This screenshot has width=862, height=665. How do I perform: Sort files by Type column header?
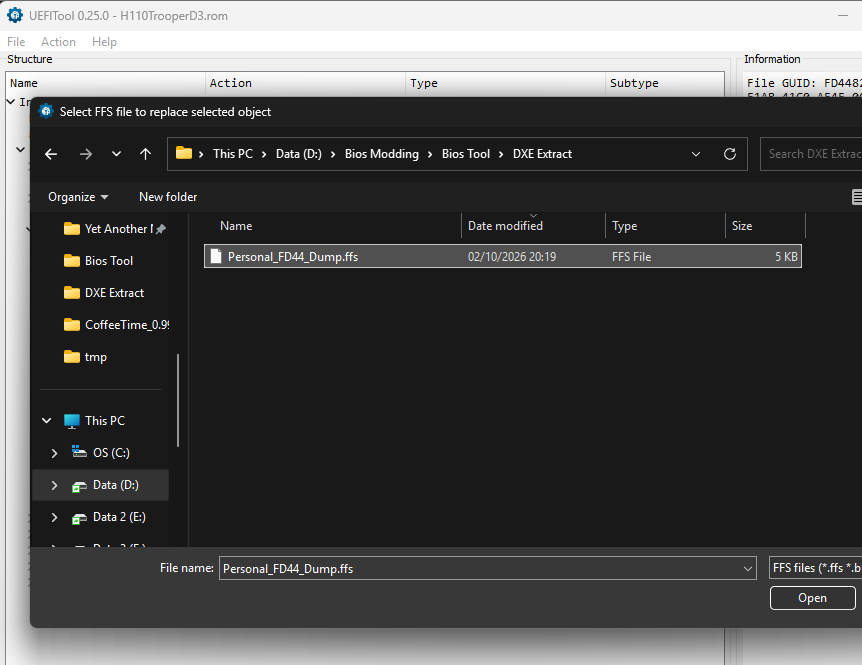coord(625,226)
